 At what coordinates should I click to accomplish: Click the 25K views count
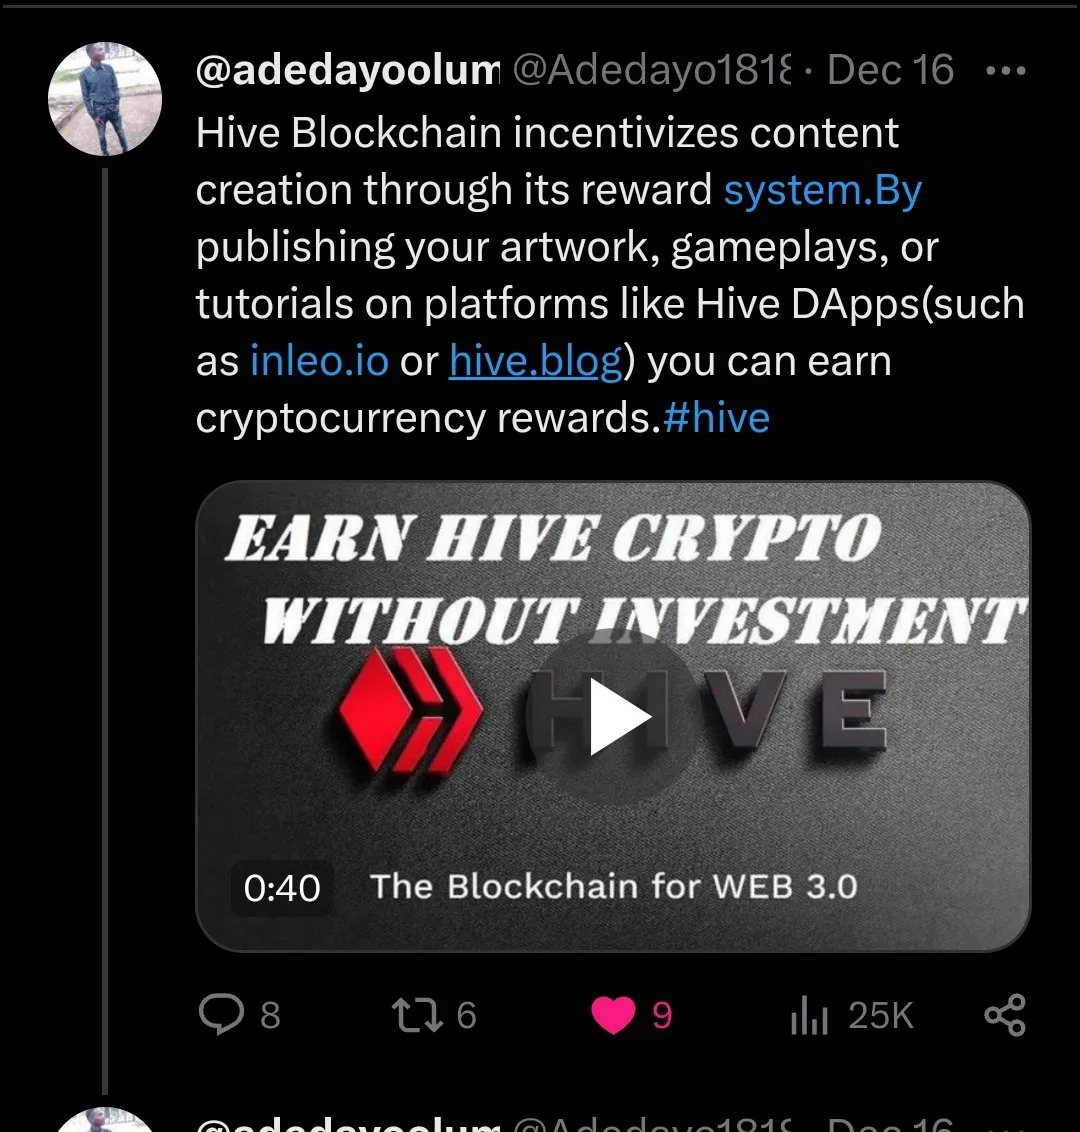pyautogui.click(x=881, y=1015)
